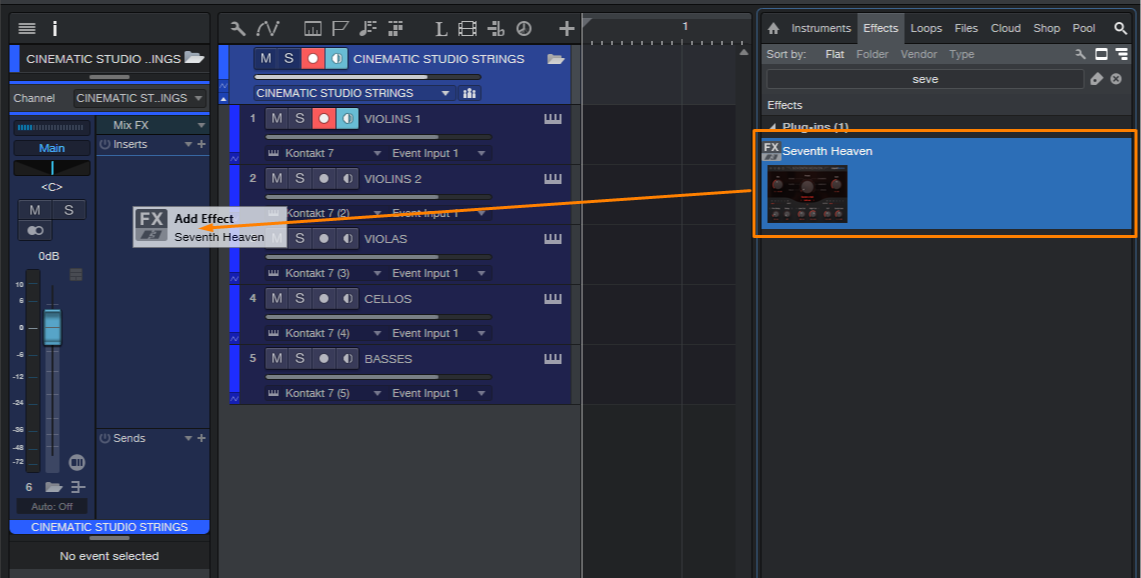
Task: Open instrument keyboard icon on VIOLAS
Action: (553, 239)
